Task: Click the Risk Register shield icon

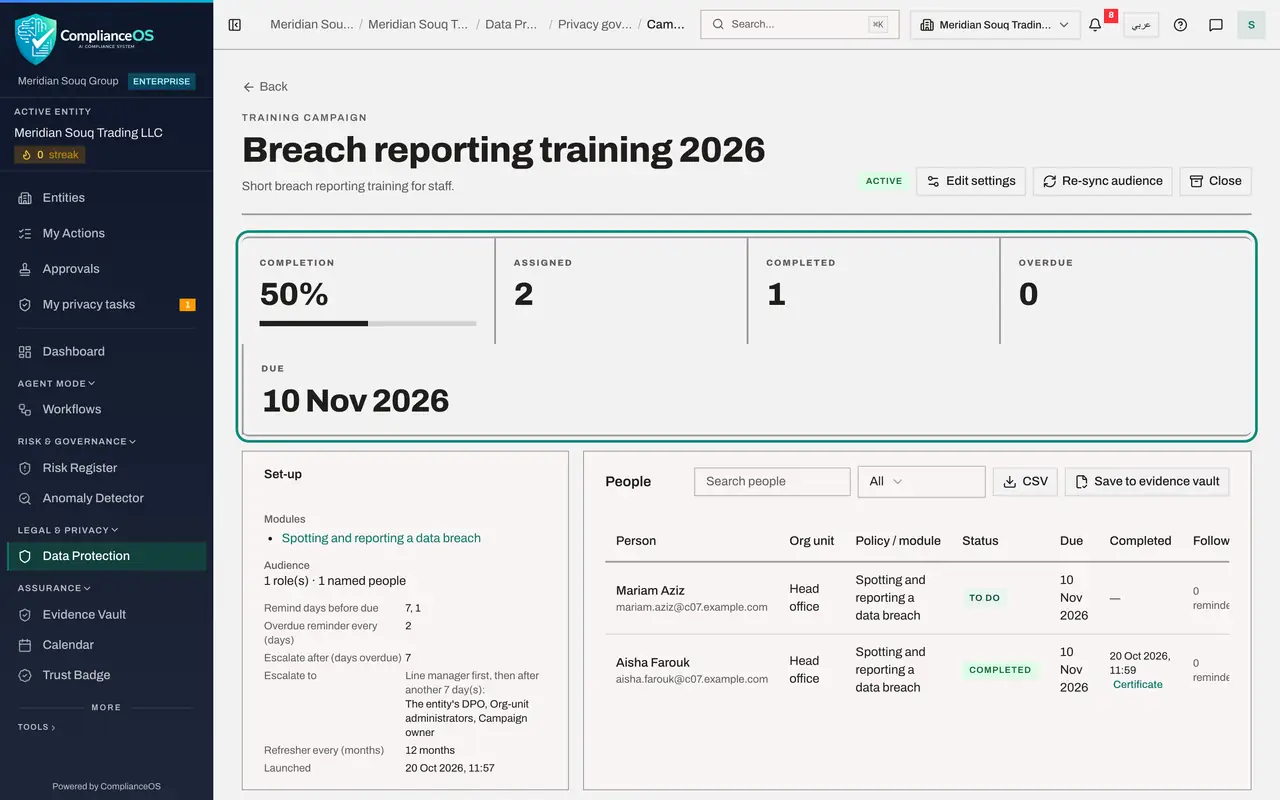Action: (25, 468)
